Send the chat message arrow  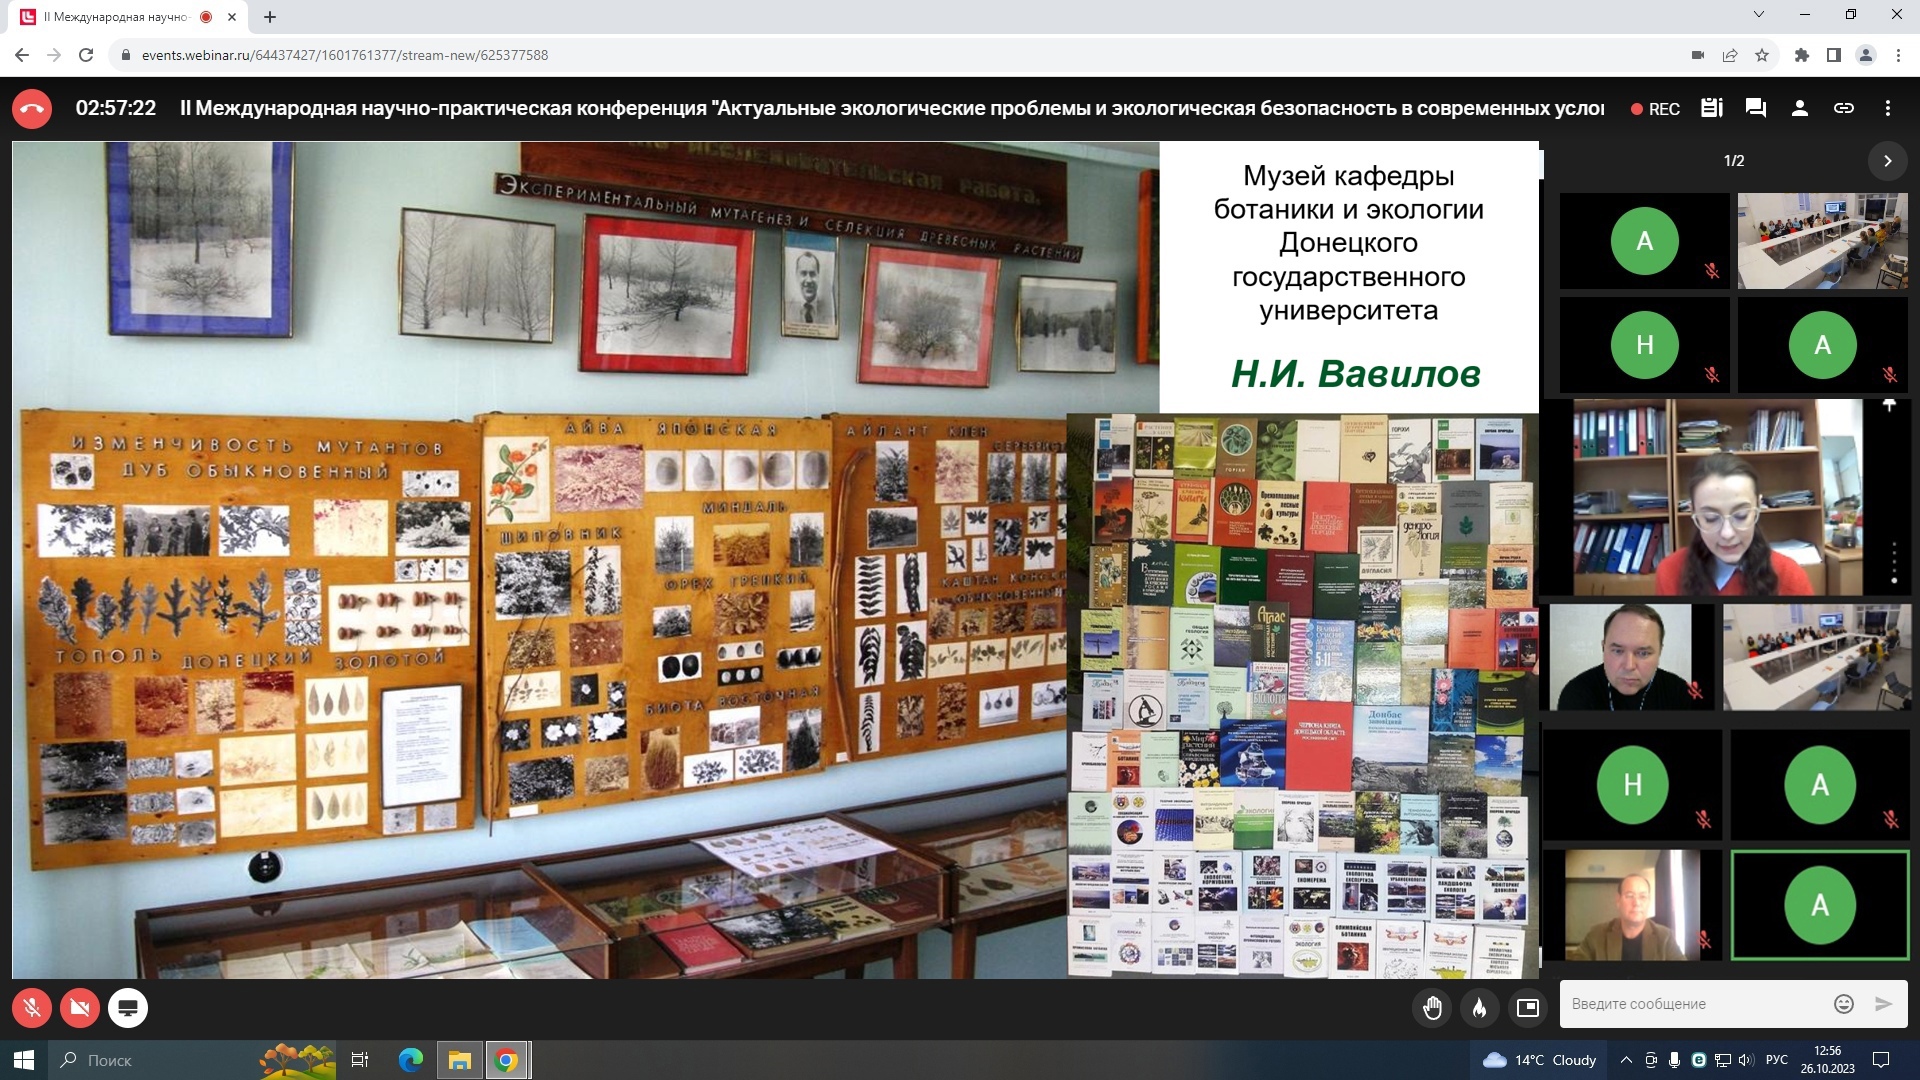pos(1884,1004)
